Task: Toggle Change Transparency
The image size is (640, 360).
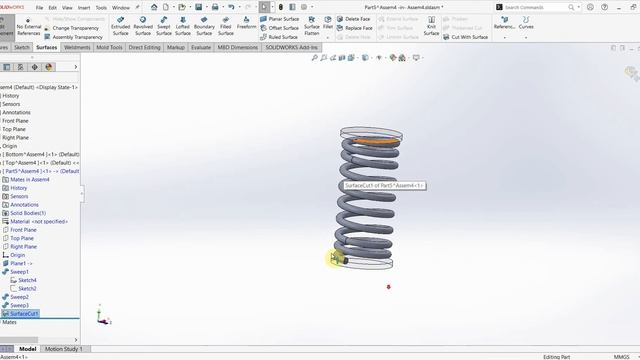Action: point(72,28)
